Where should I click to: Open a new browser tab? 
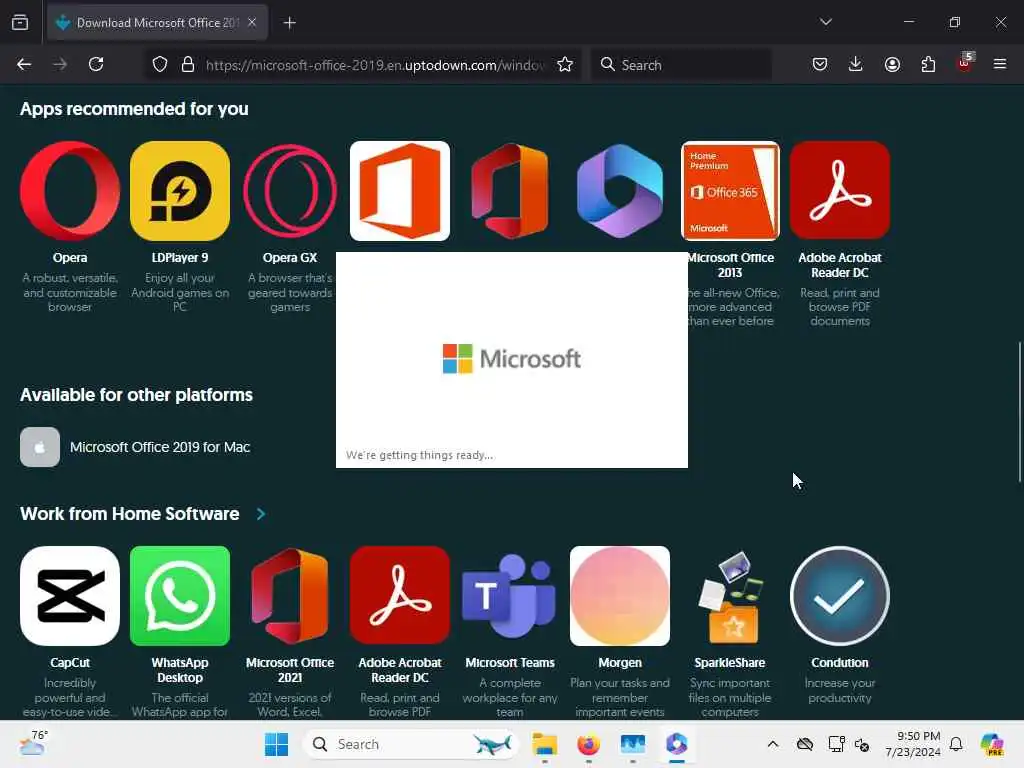(289, 23)
